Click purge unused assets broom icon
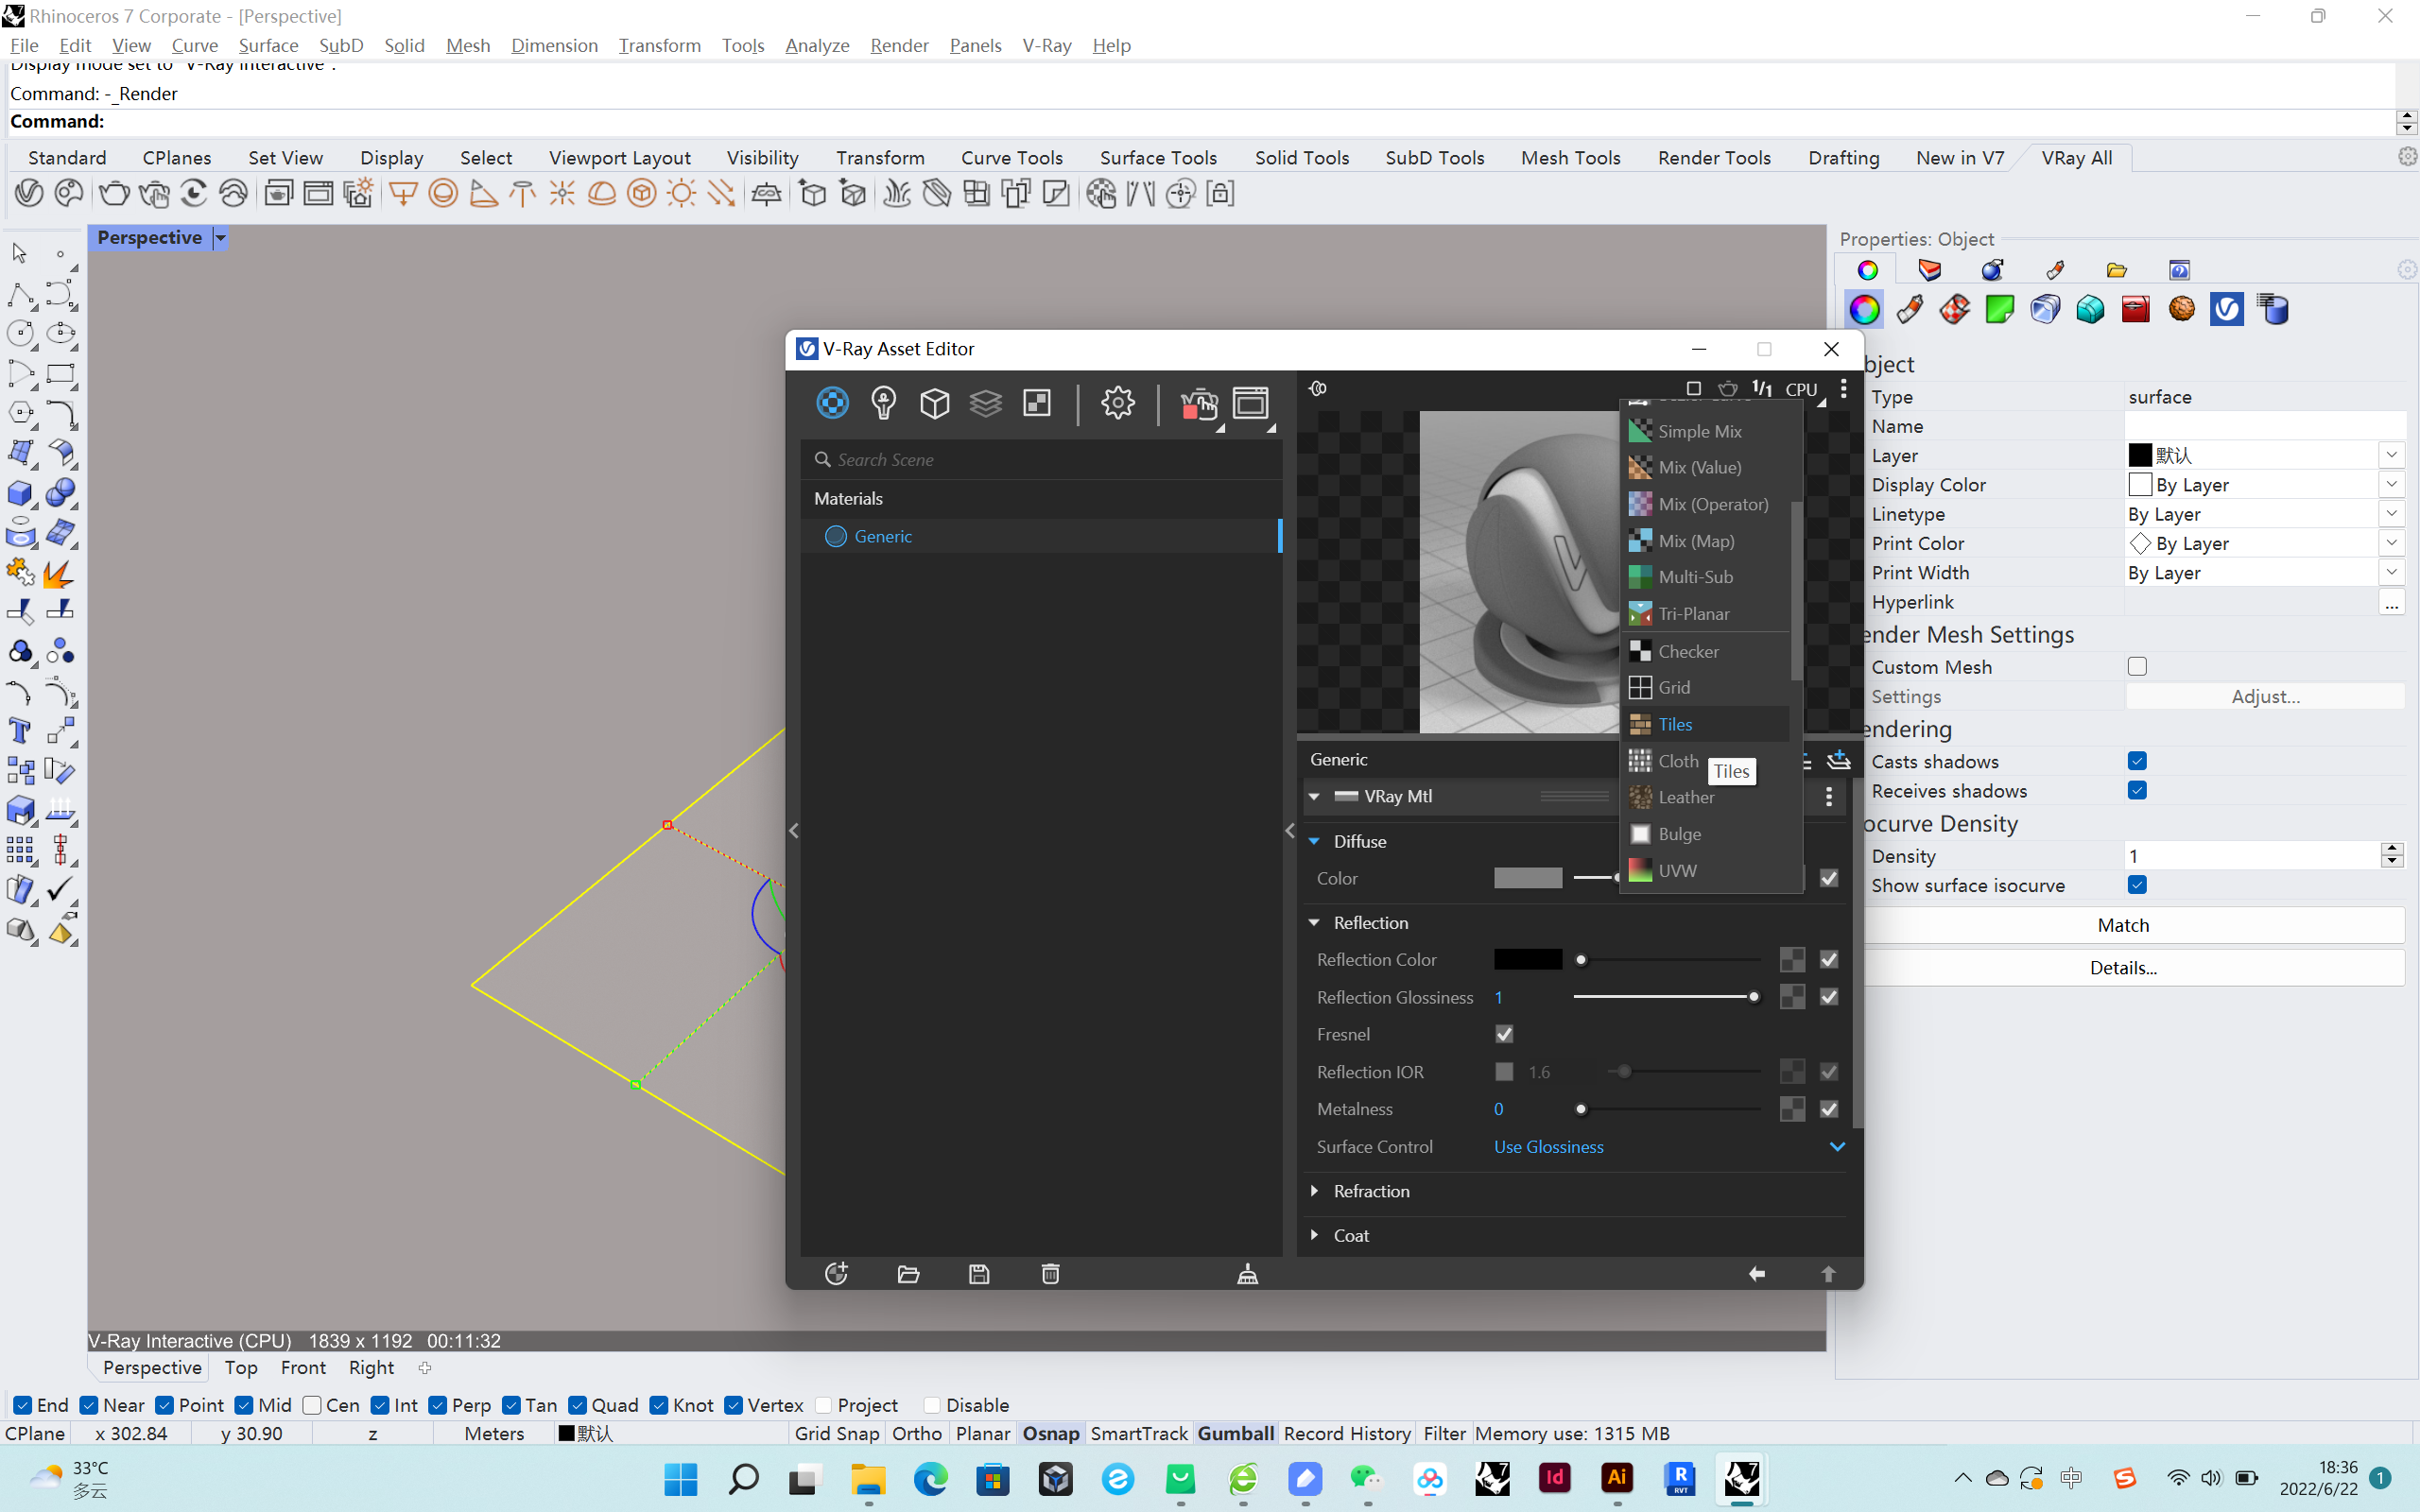 tap(1247, 1273)
